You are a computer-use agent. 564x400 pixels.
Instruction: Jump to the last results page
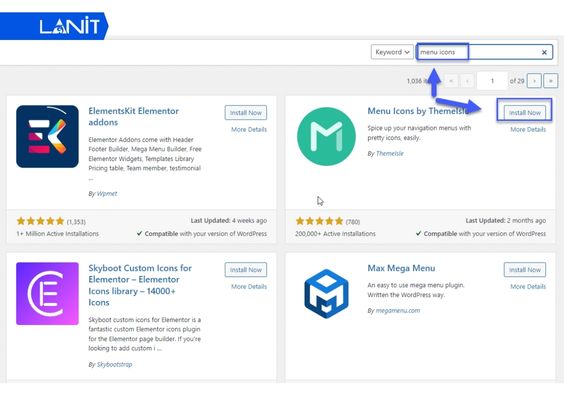click(x=550, y=81)
